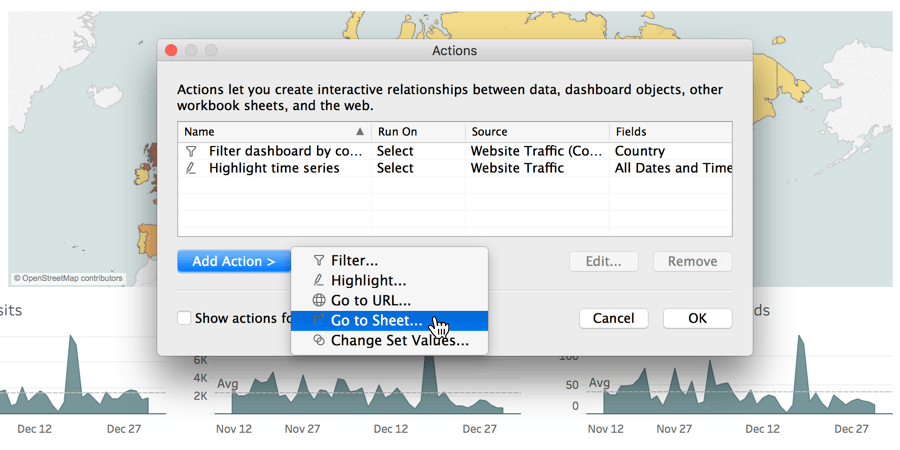900x450 pixels.
Task: Sort the actions by Run On column header
Action: [x=418, y=131]
